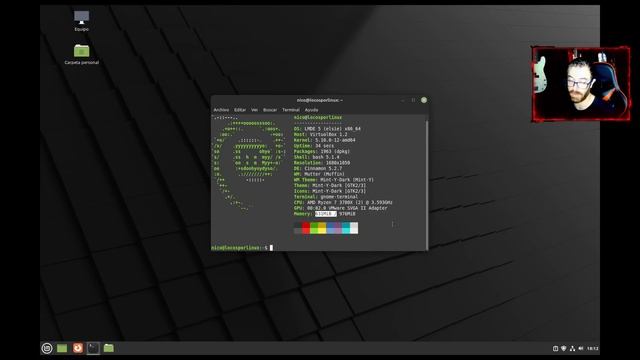Open the Terminal menu in menu bar
The height and width of the screenshot is (360, 640).
pyautogui.click(x=291, y=110)
